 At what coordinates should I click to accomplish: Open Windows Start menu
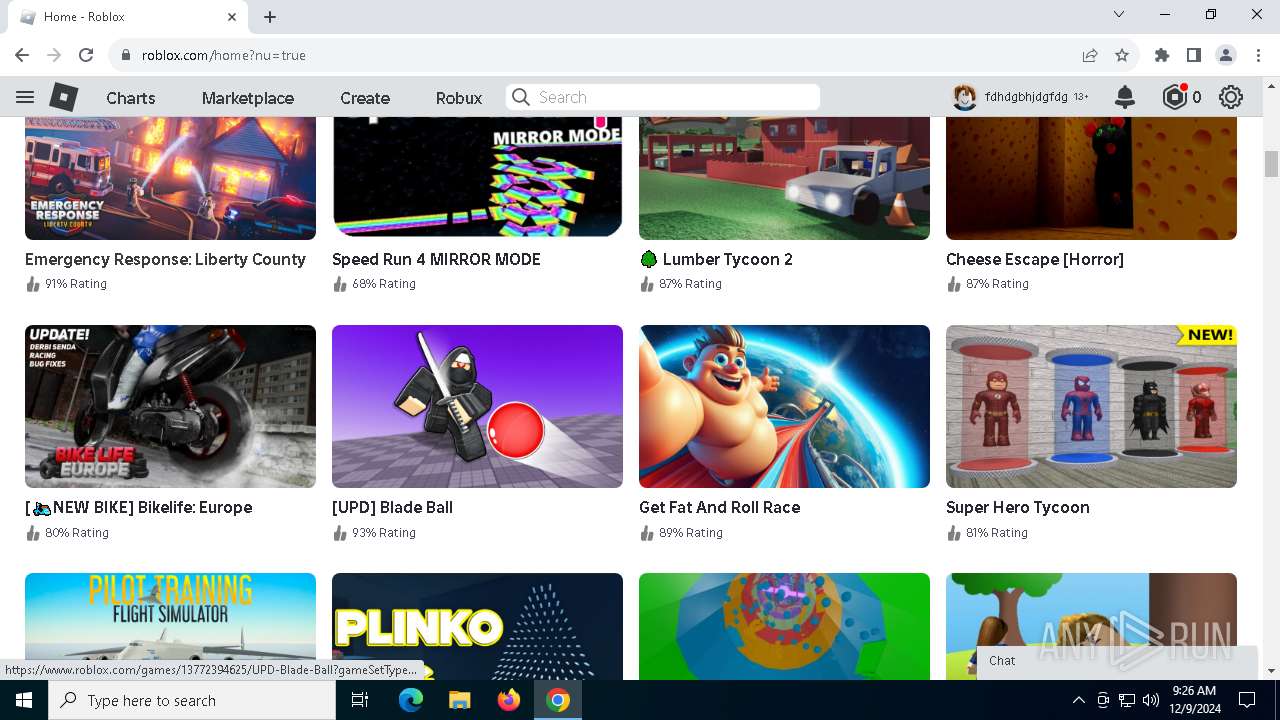[x=24, y=700]
